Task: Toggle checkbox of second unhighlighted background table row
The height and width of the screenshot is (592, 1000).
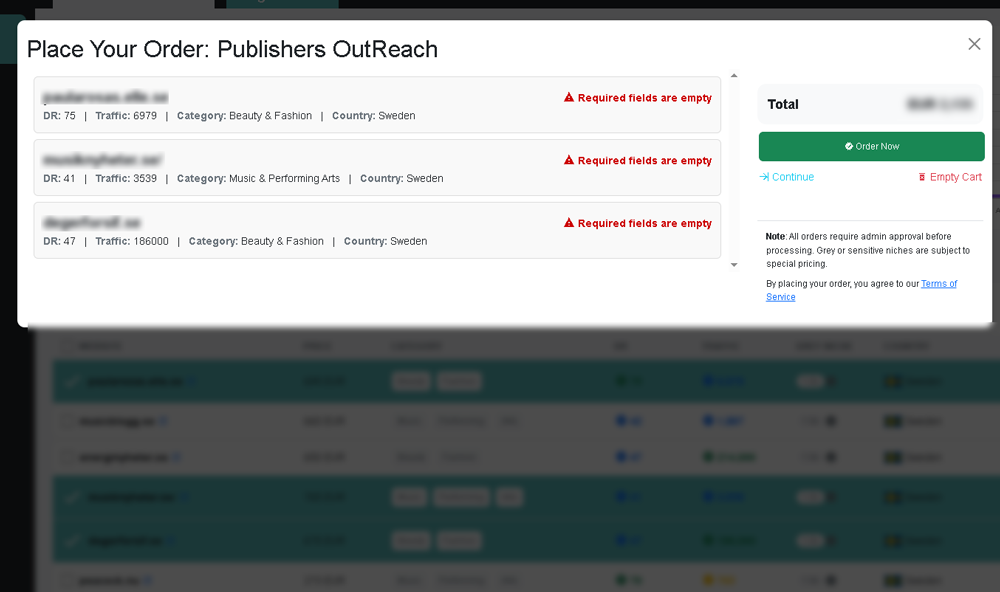Action: pos(69,457)
